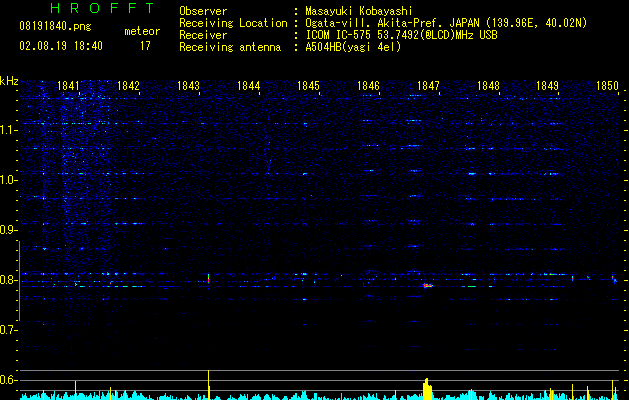
Task: Click the 1850 time axis marker
Action: [607, 86]
